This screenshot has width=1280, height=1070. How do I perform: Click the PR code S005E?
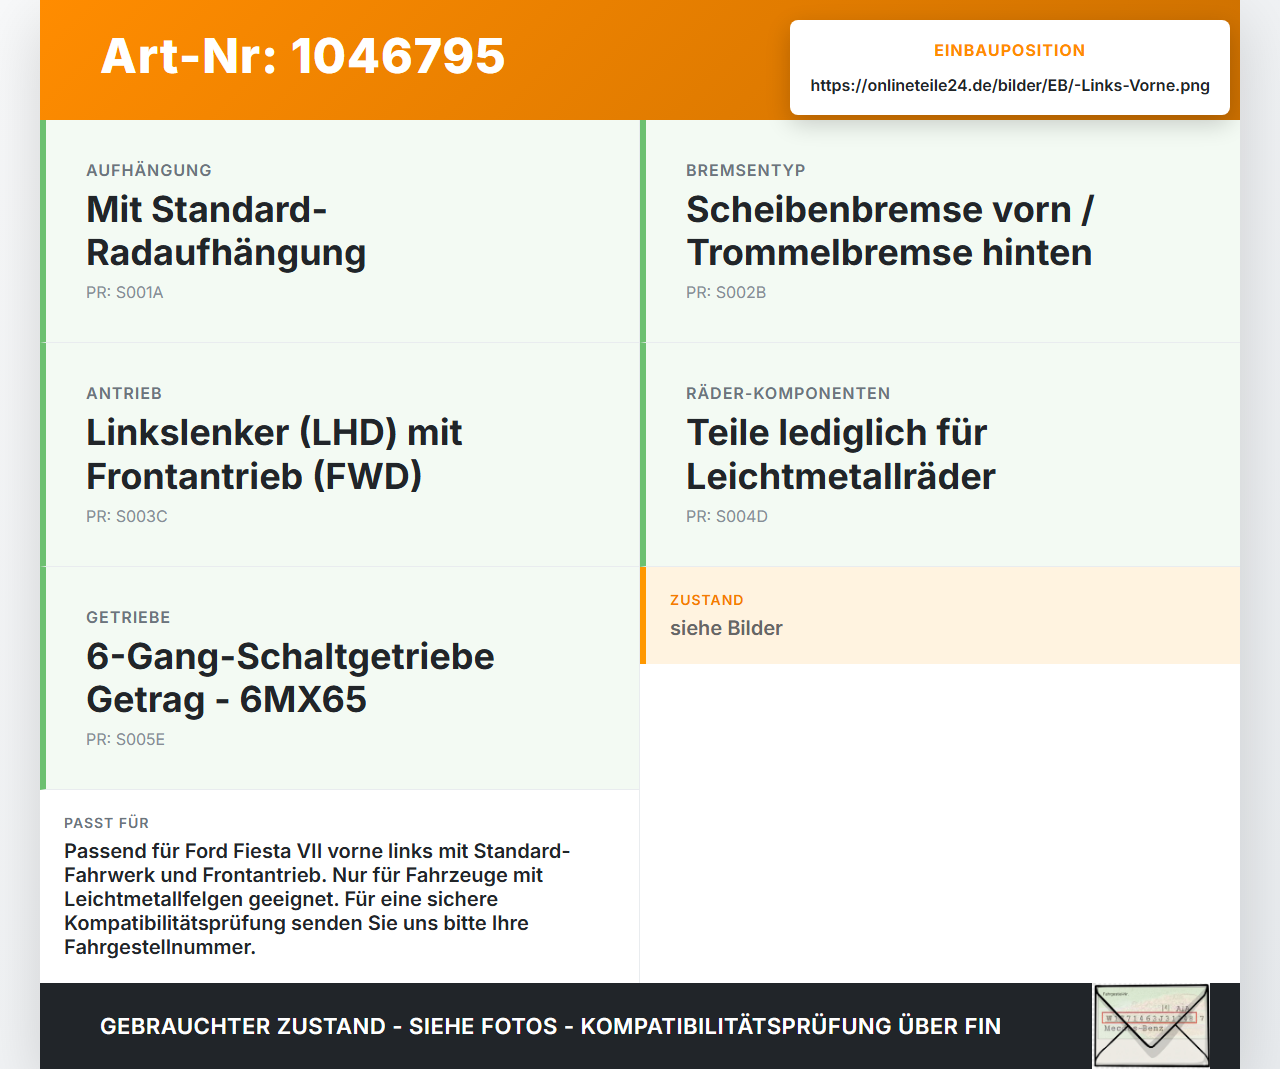126,740
